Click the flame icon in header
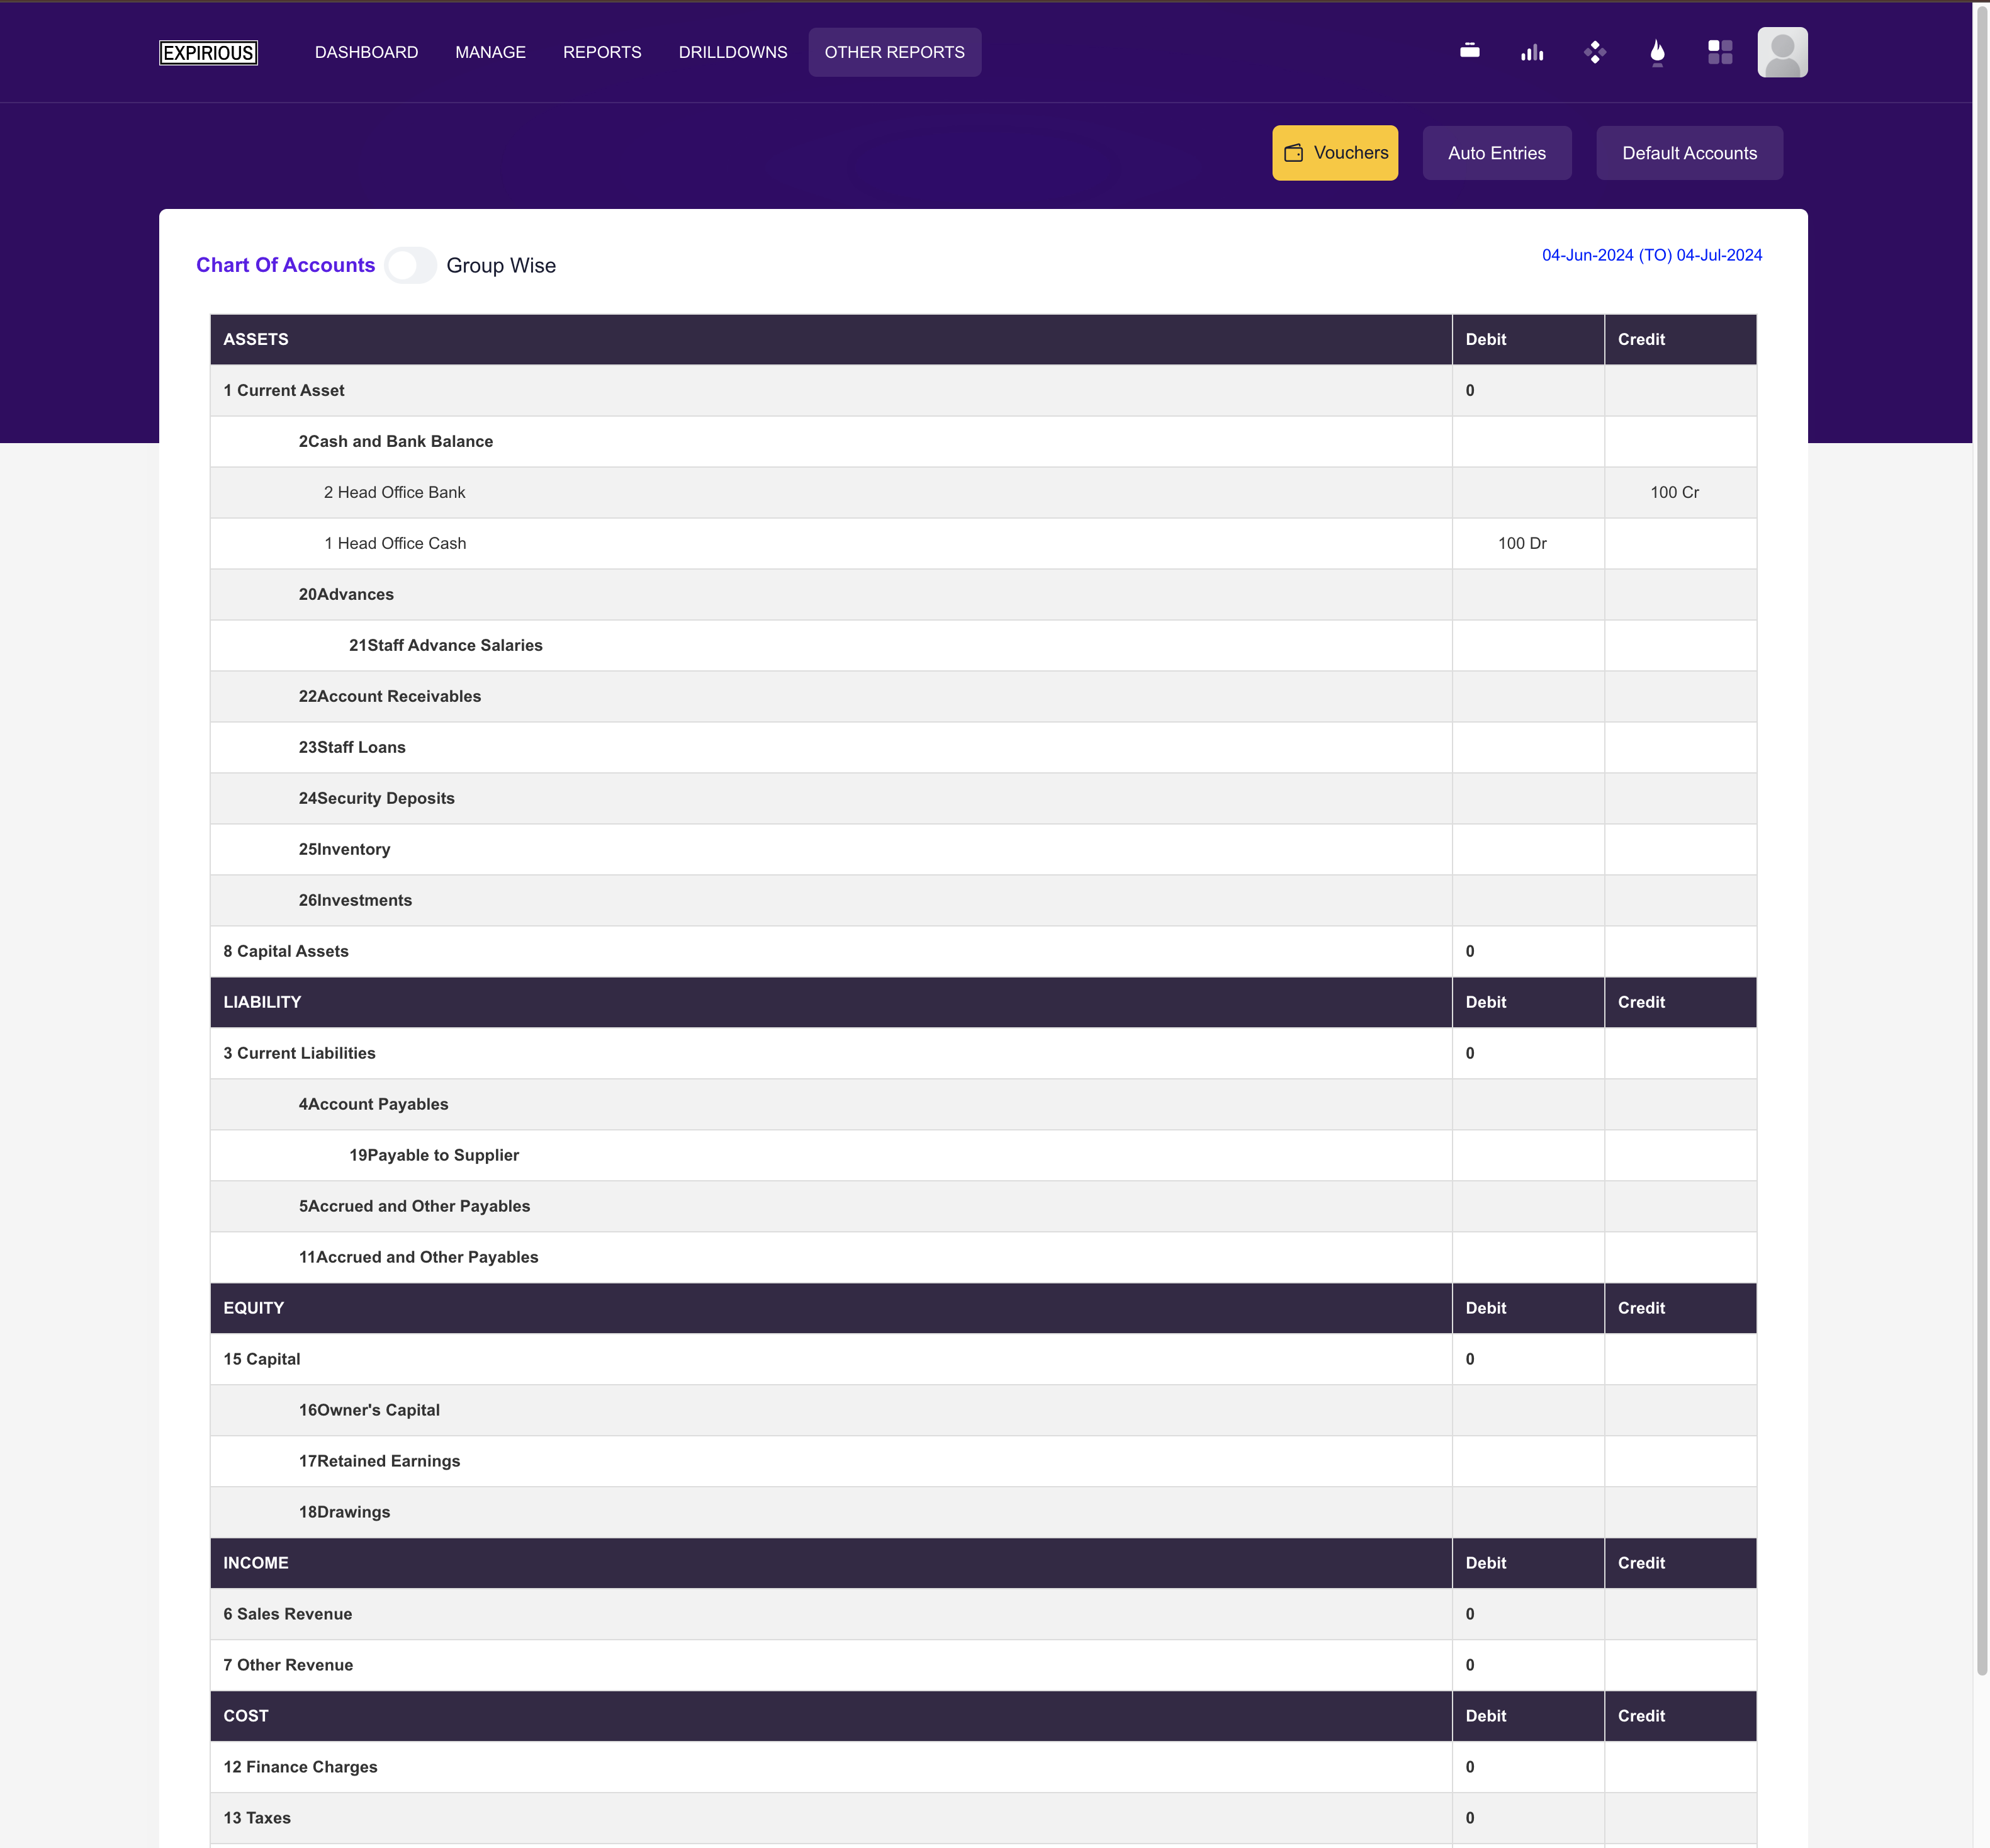Viewport: 1990px width, 1848px height. pos(1657,52)
